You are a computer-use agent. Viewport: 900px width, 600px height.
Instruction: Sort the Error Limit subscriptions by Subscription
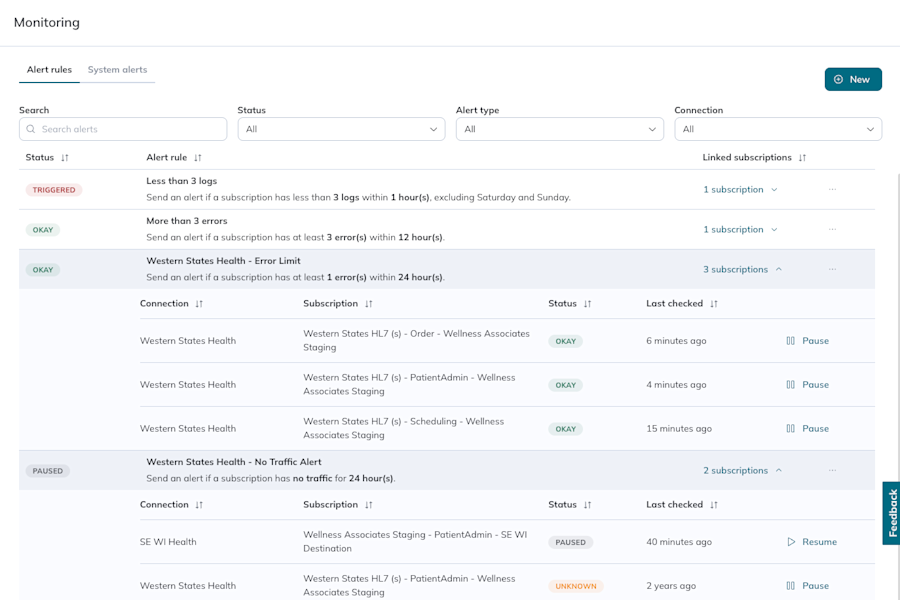tap(368, 304)
